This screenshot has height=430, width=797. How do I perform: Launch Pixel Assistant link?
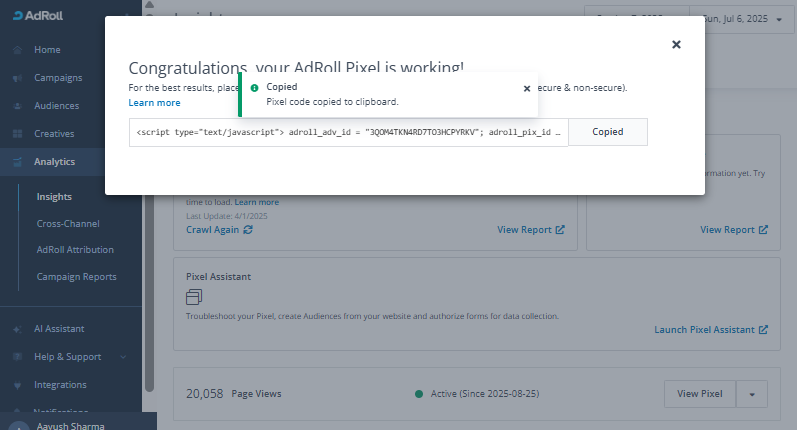[x=710, y=329]
